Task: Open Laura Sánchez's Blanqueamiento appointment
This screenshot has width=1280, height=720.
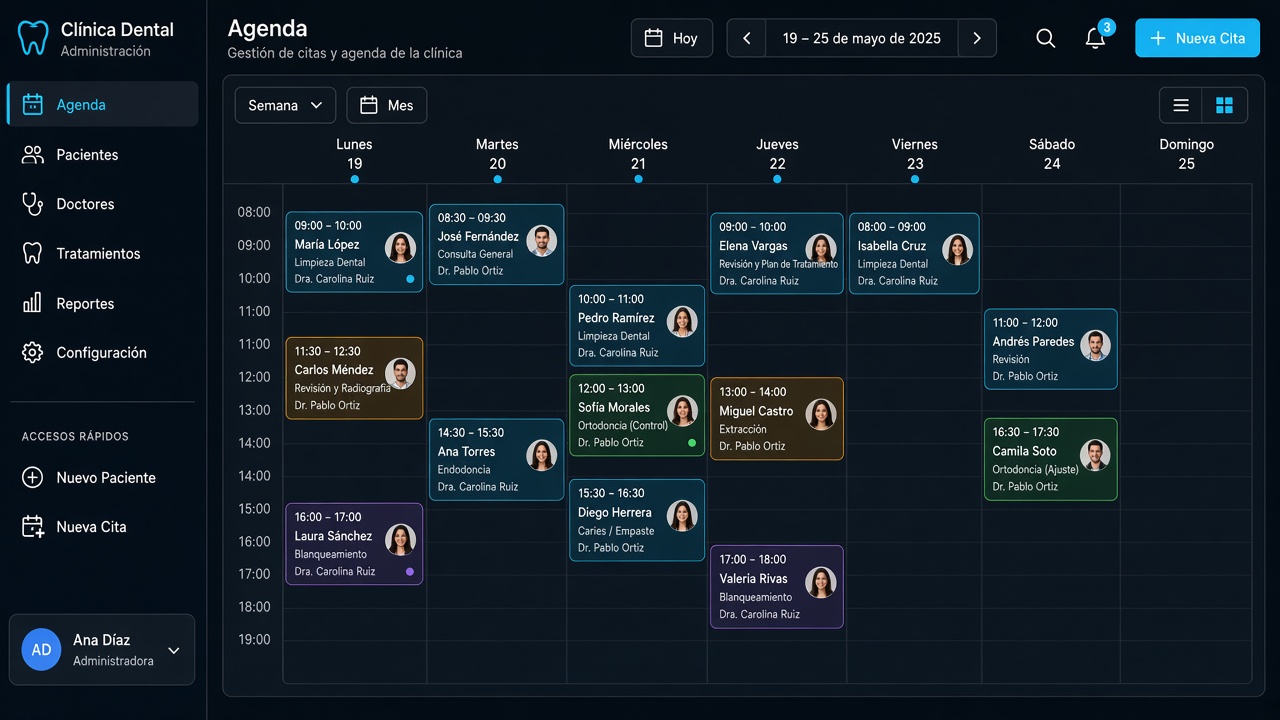Action: pos(354,544)
